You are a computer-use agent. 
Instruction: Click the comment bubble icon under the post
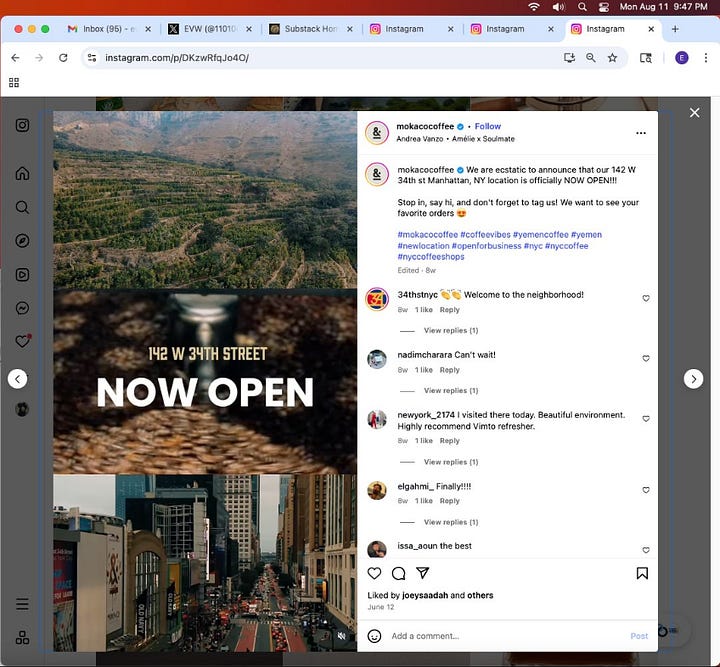click(399, 573)
